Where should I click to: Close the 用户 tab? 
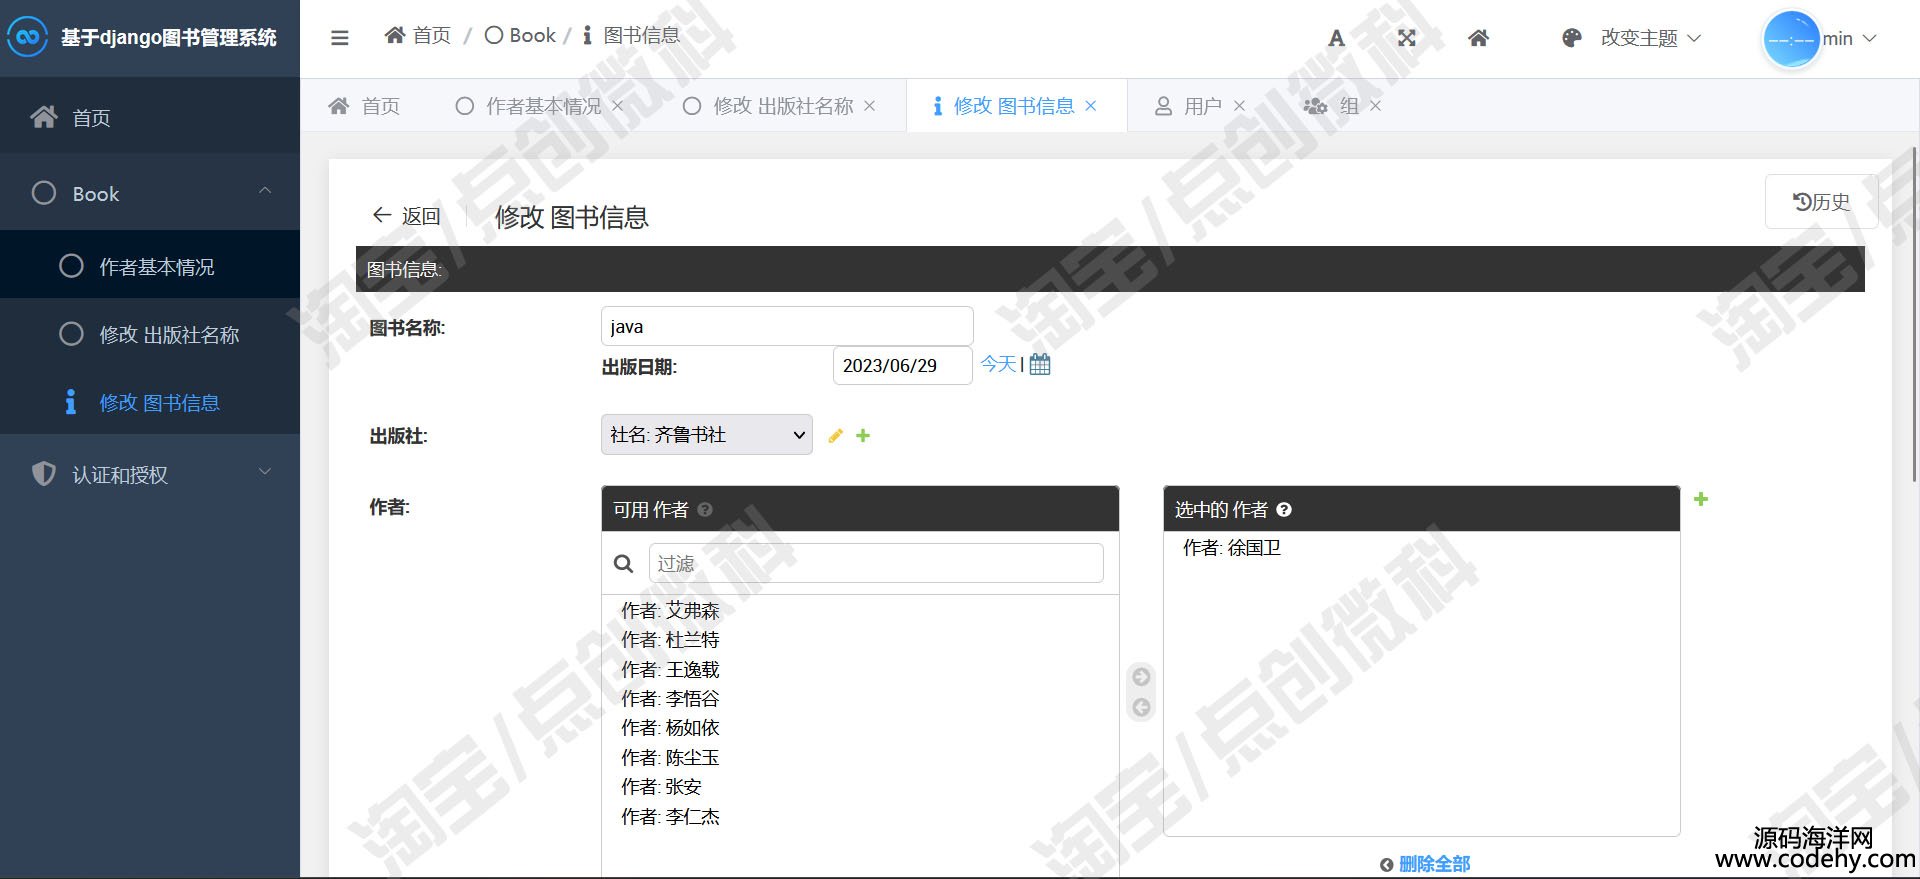(1239, 106)
